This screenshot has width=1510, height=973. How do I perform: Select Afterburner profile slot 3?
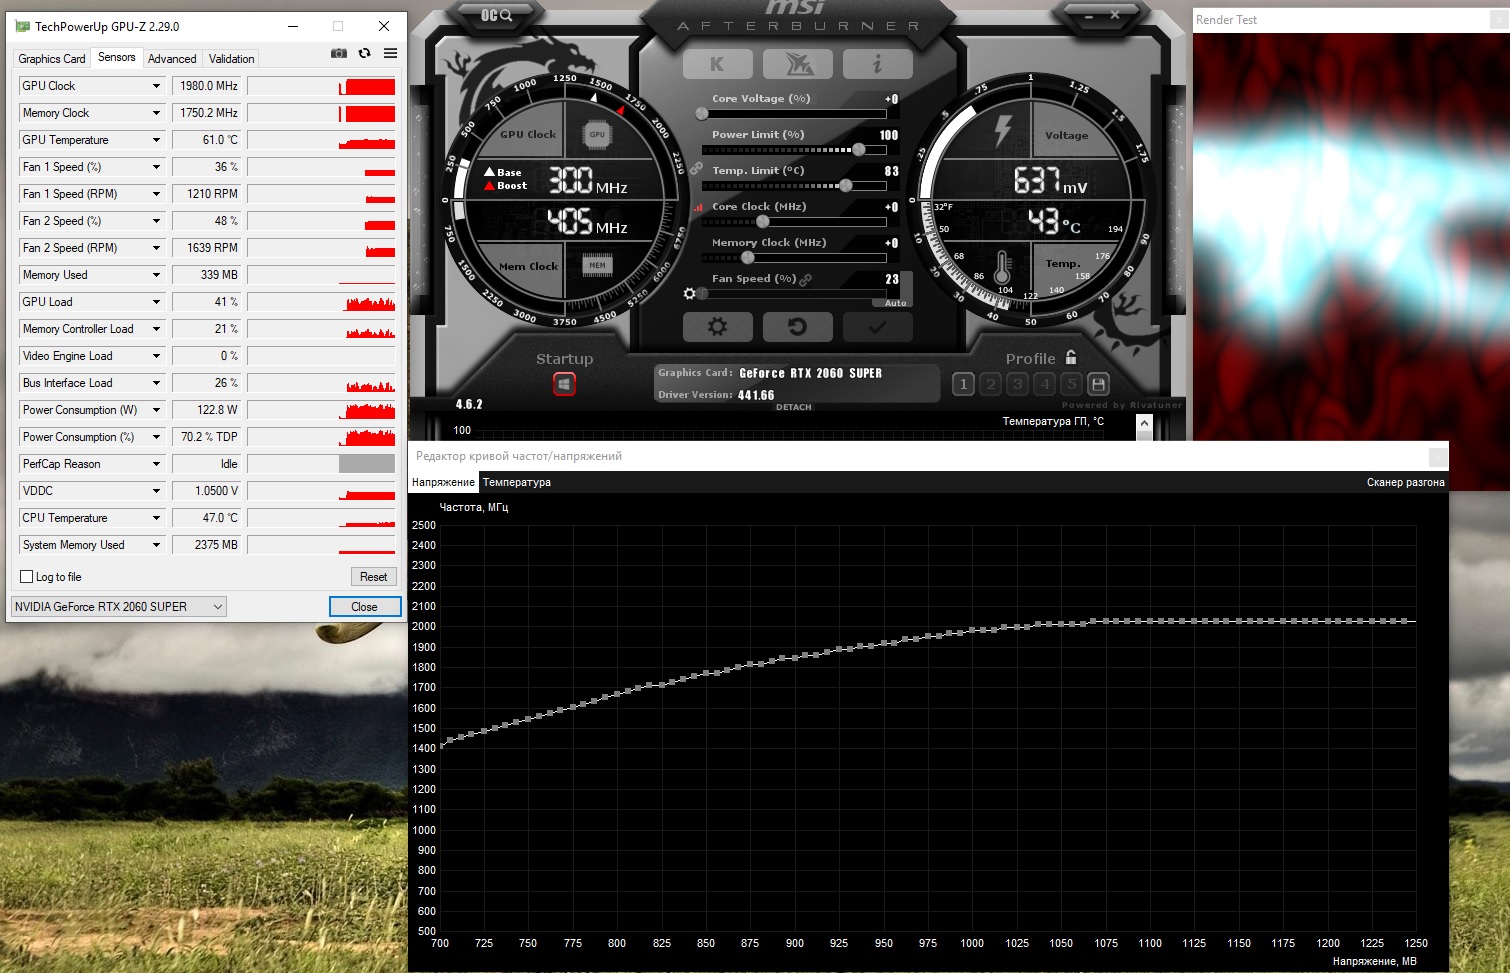point(1017,384)
